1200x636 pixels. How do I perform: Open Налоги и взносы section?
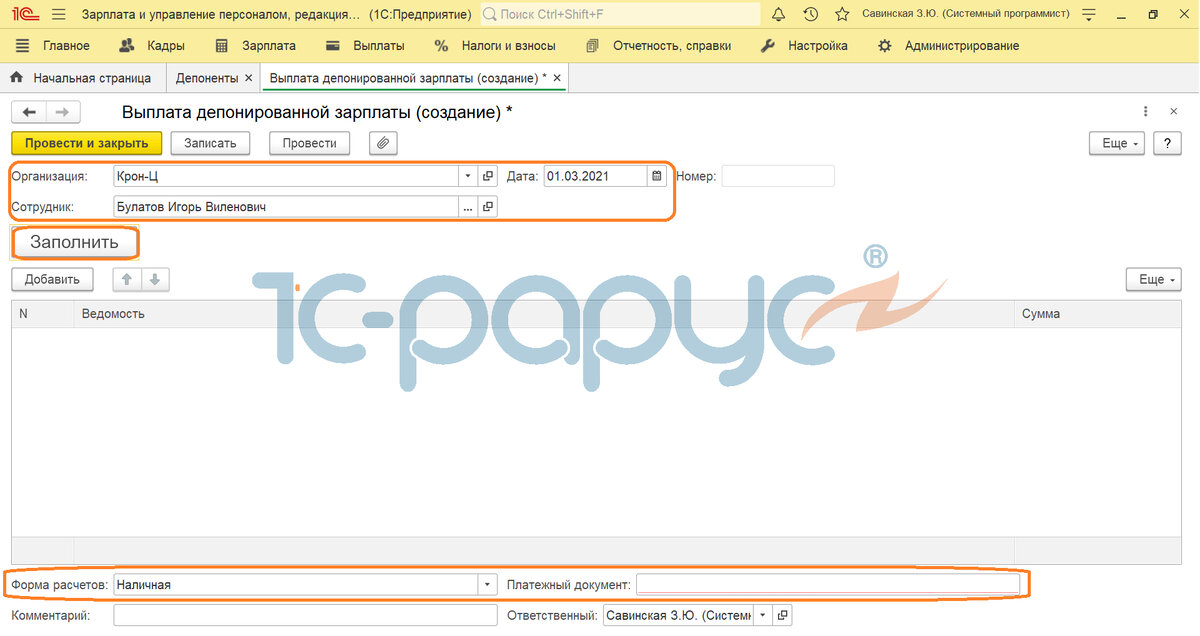(x=494, y=46)
